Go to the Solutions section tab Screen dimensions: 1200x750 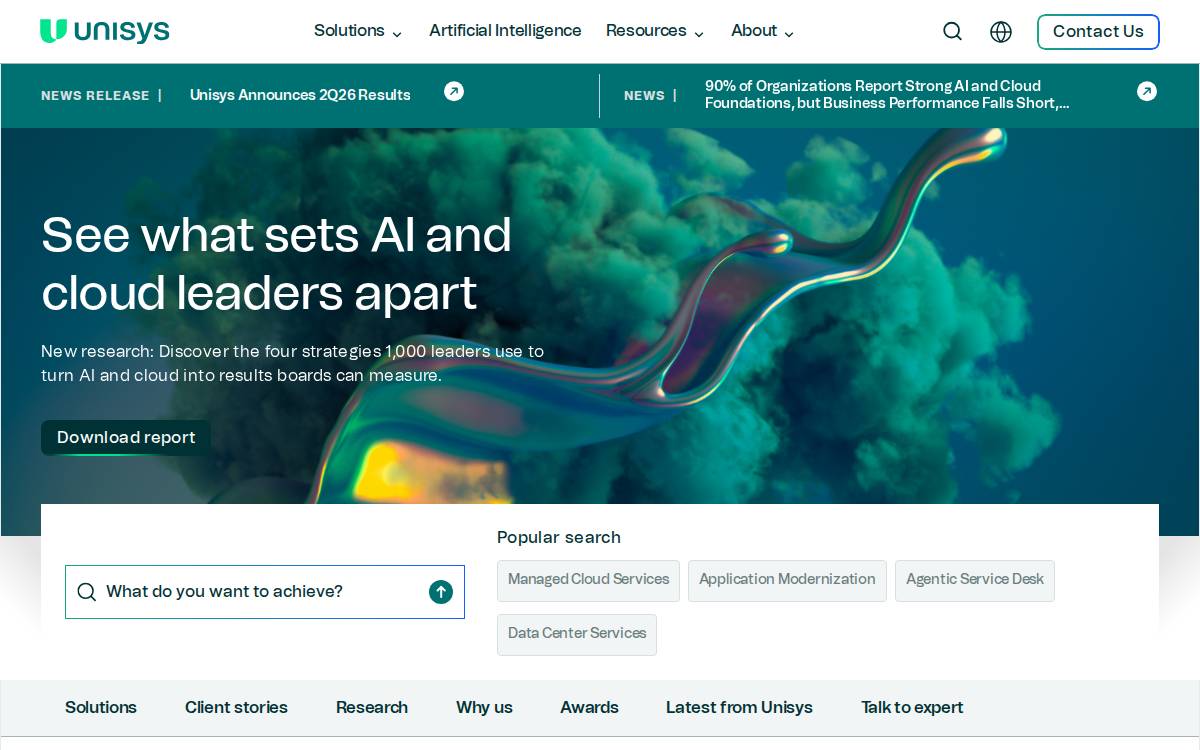pyautogui.click(x=101, y=708)
